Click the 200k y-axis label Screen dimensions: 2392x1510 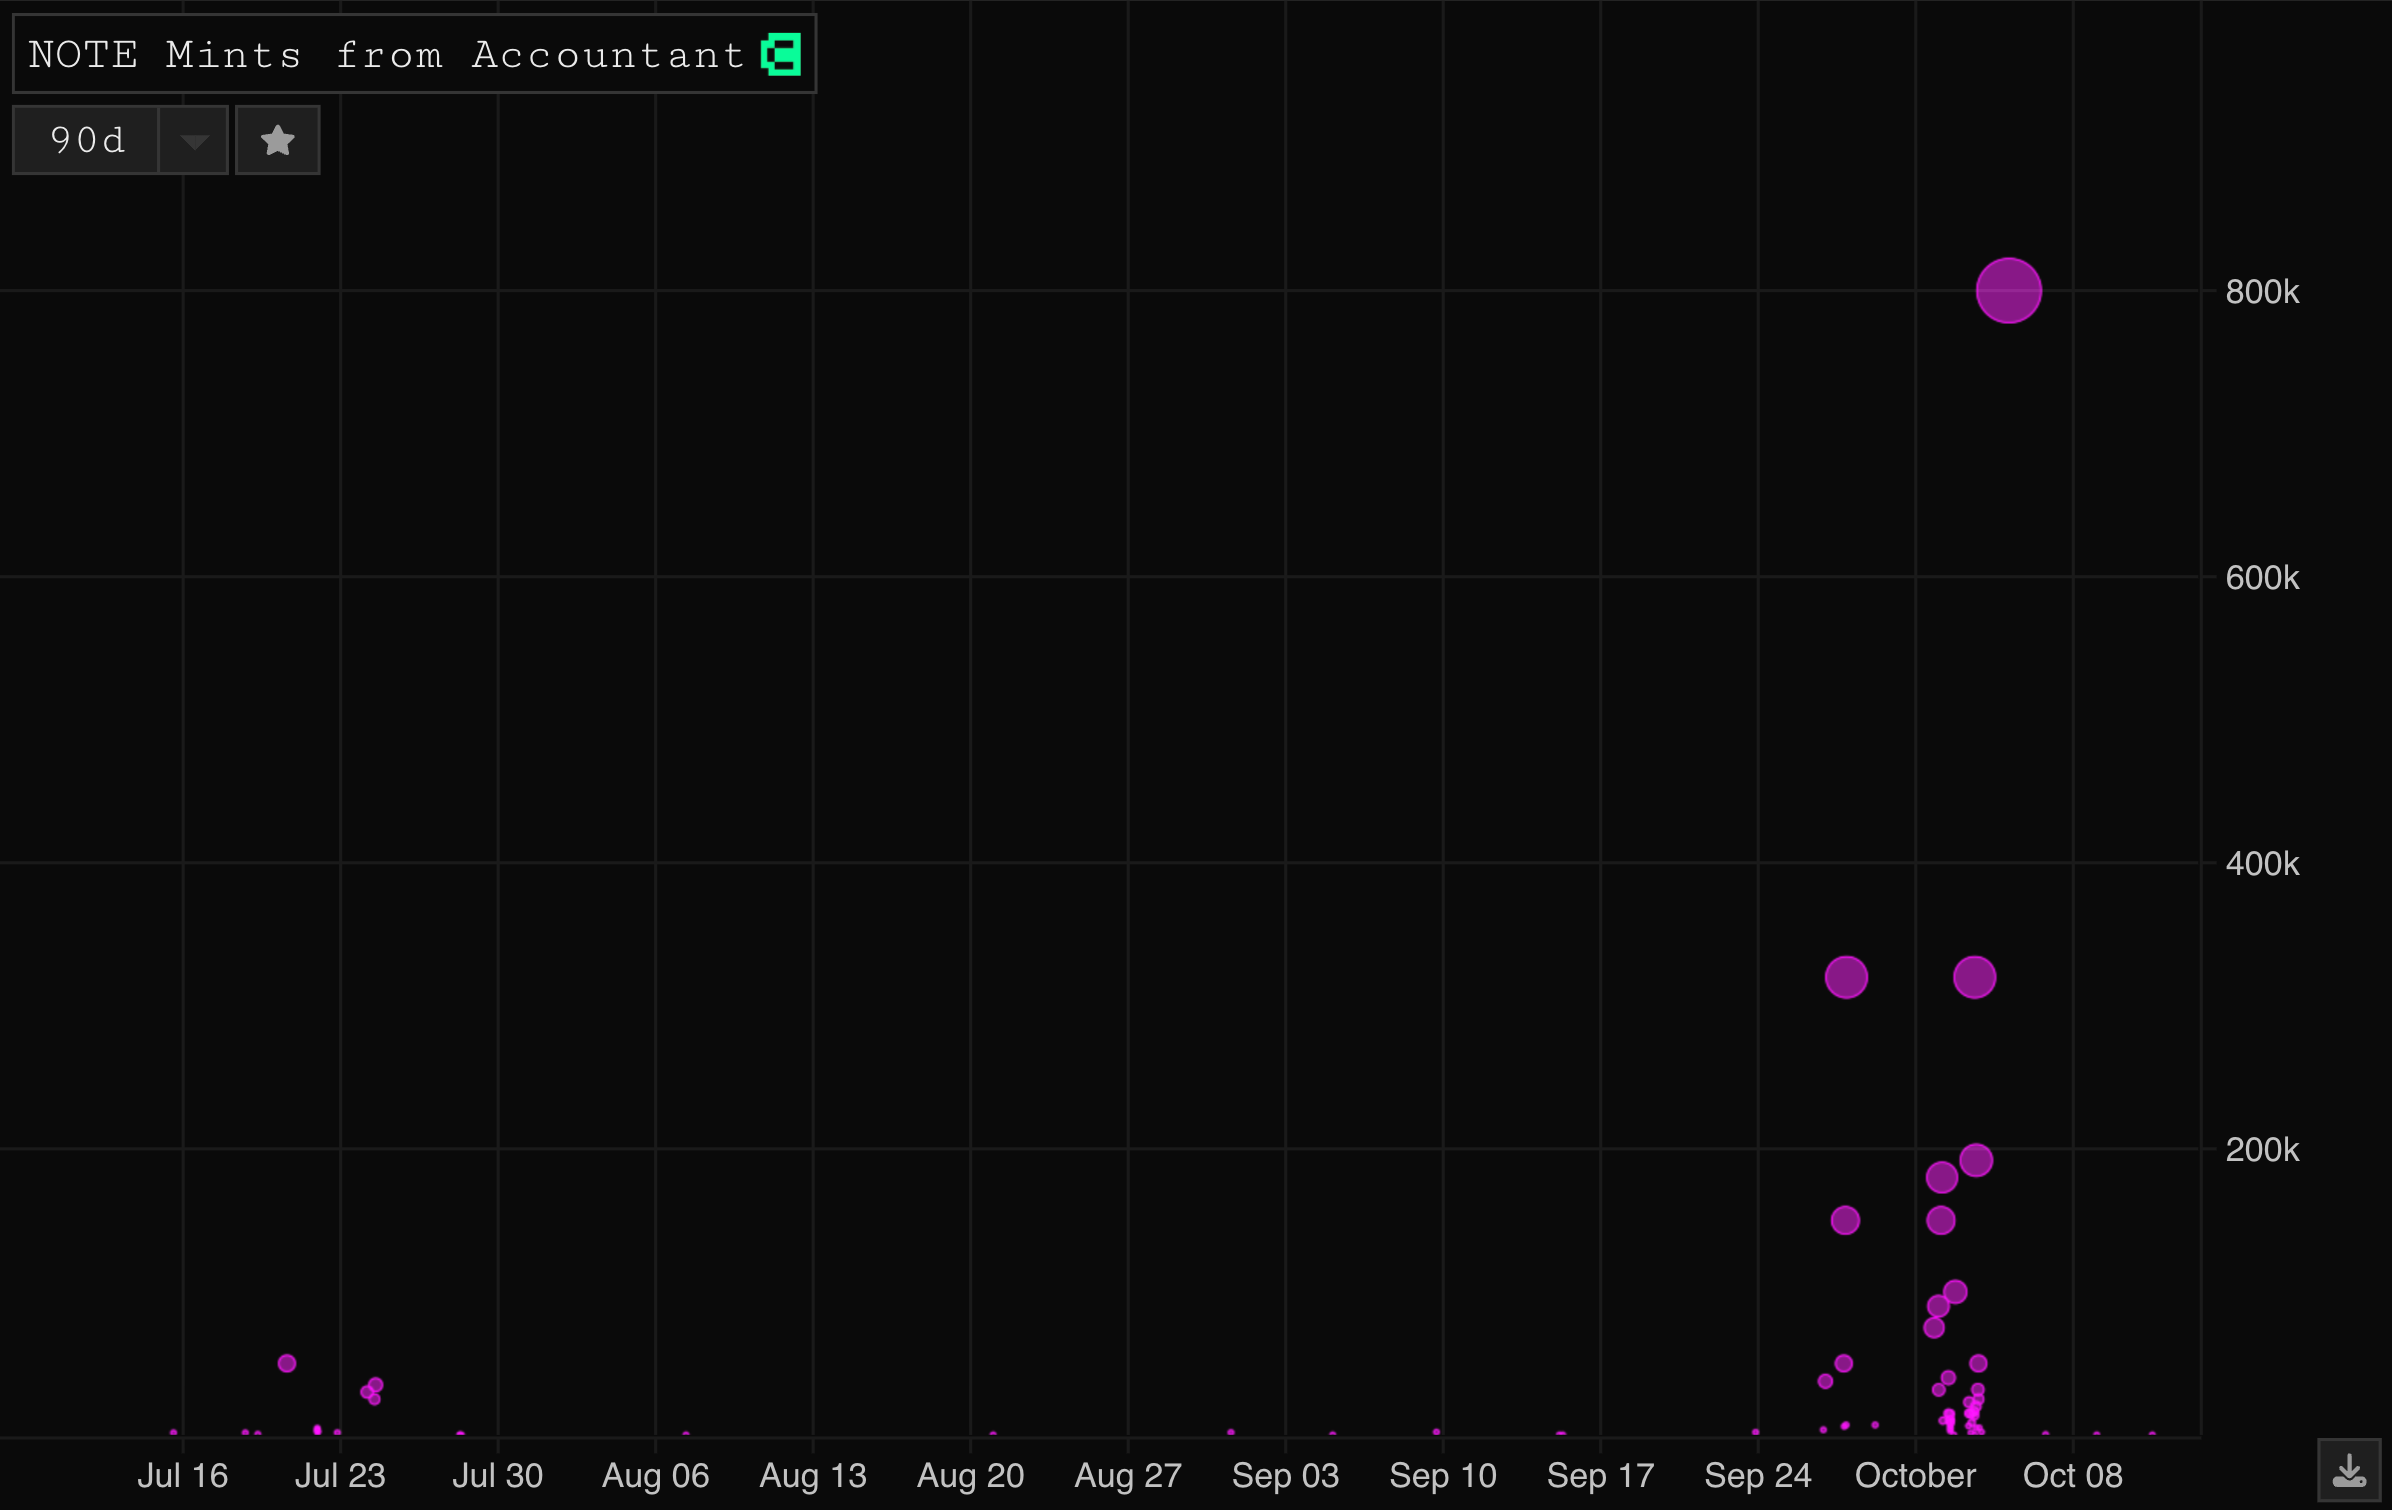pos(2262,1150)
